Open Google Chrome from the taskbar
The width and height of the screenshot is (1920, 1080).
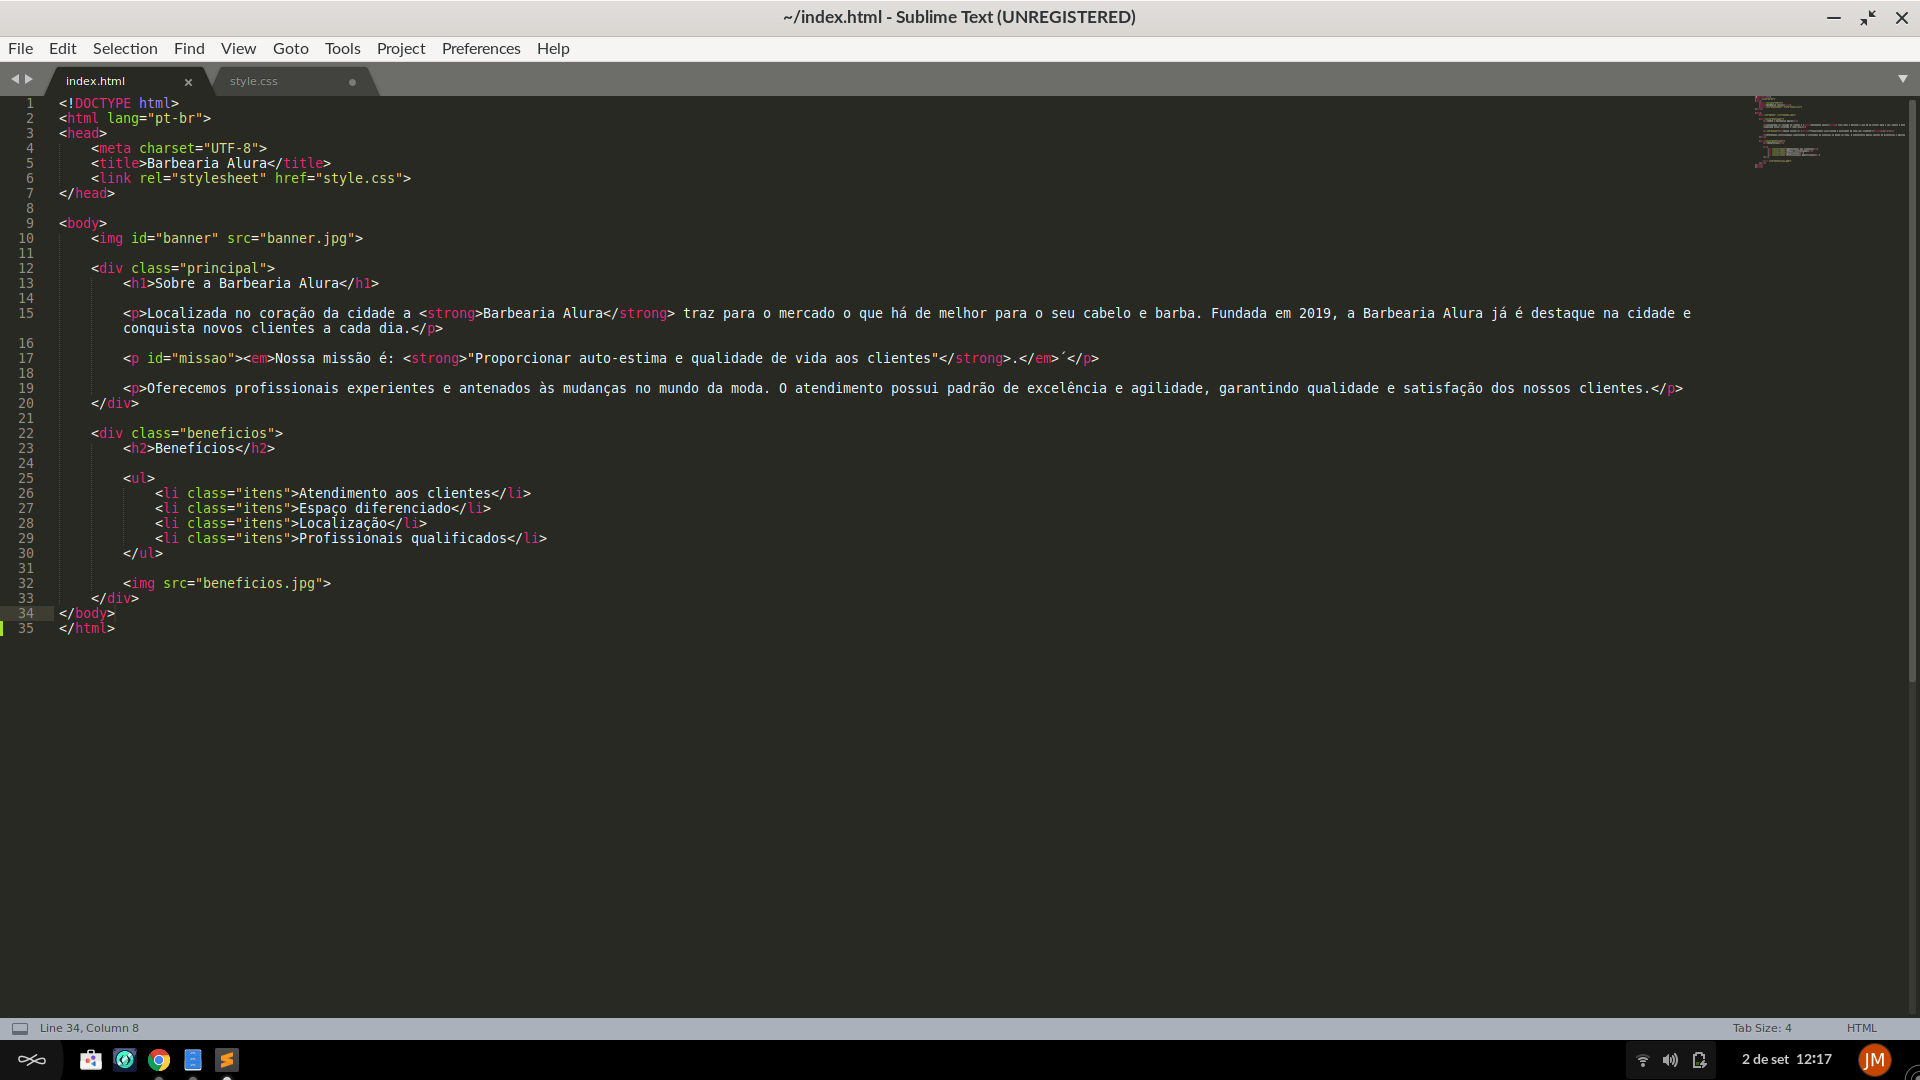point(159,1060)
